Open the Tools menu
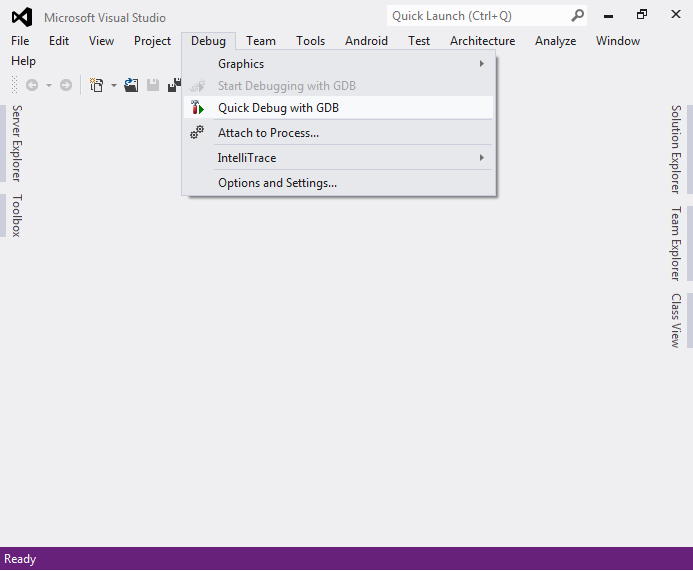This screenshot has height=571, width=693. pos(310,41)
